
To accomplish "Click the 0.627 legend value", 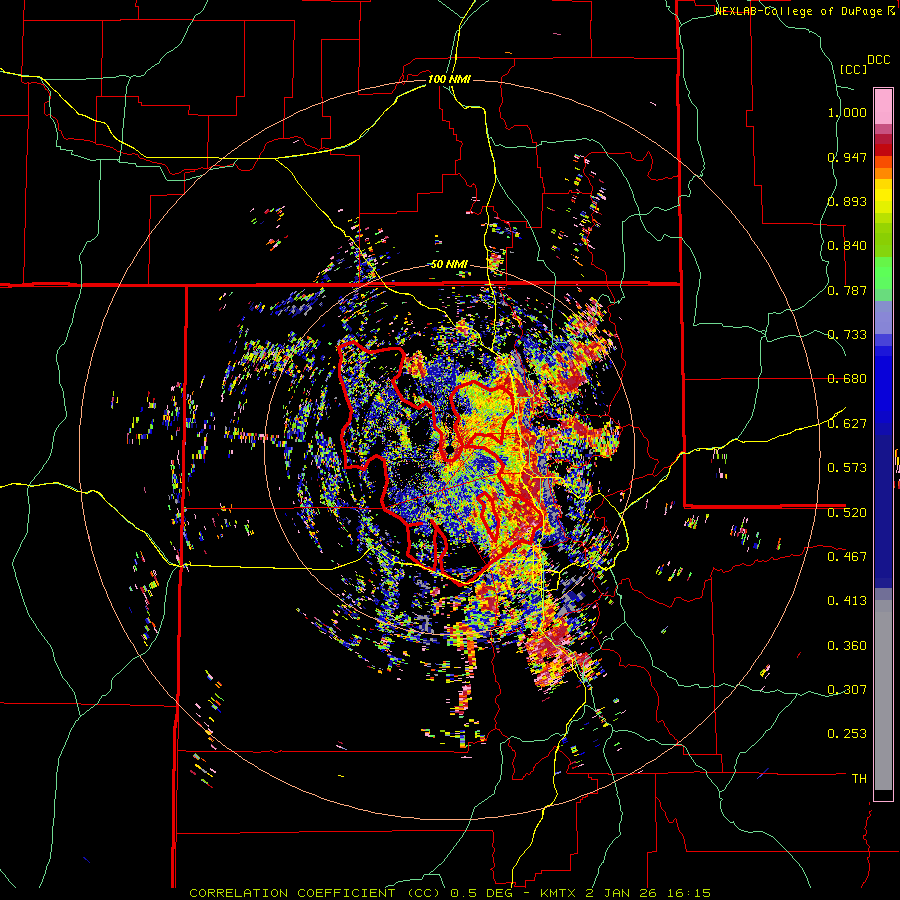I will 847,424.
